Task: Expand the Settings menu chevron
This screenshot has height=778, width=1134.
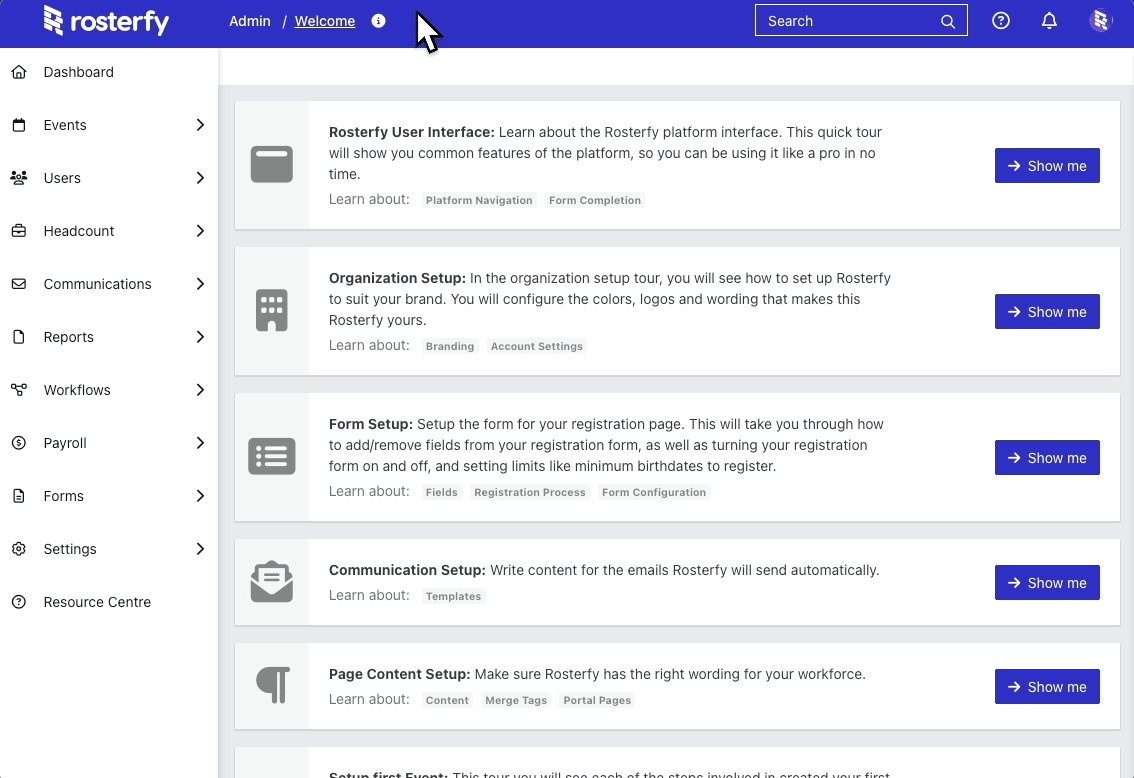Action: (x=200, y=549)
